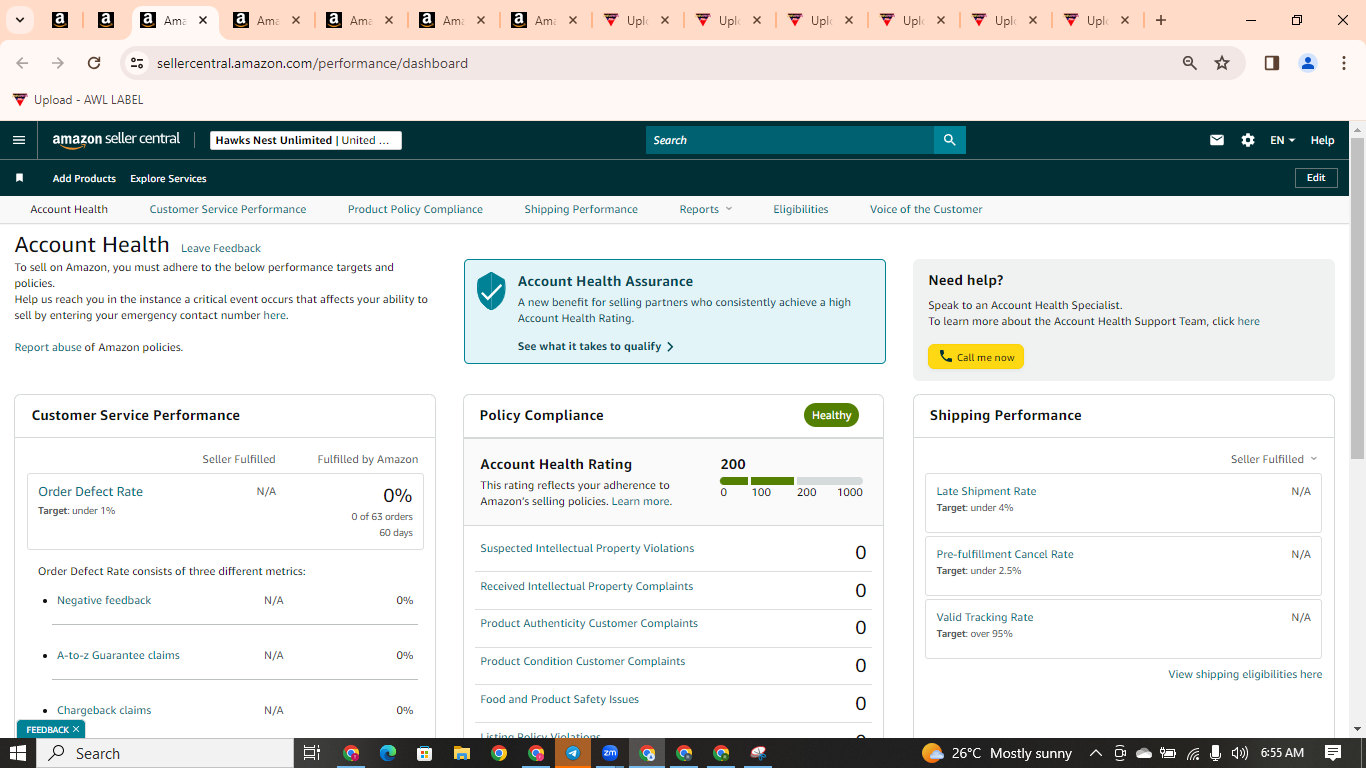The width and height of the screenshot is (1366, 768).
Task: Open A-to-z Guarantee claims link
Action: pyautogui.click(x=118, y=655)
